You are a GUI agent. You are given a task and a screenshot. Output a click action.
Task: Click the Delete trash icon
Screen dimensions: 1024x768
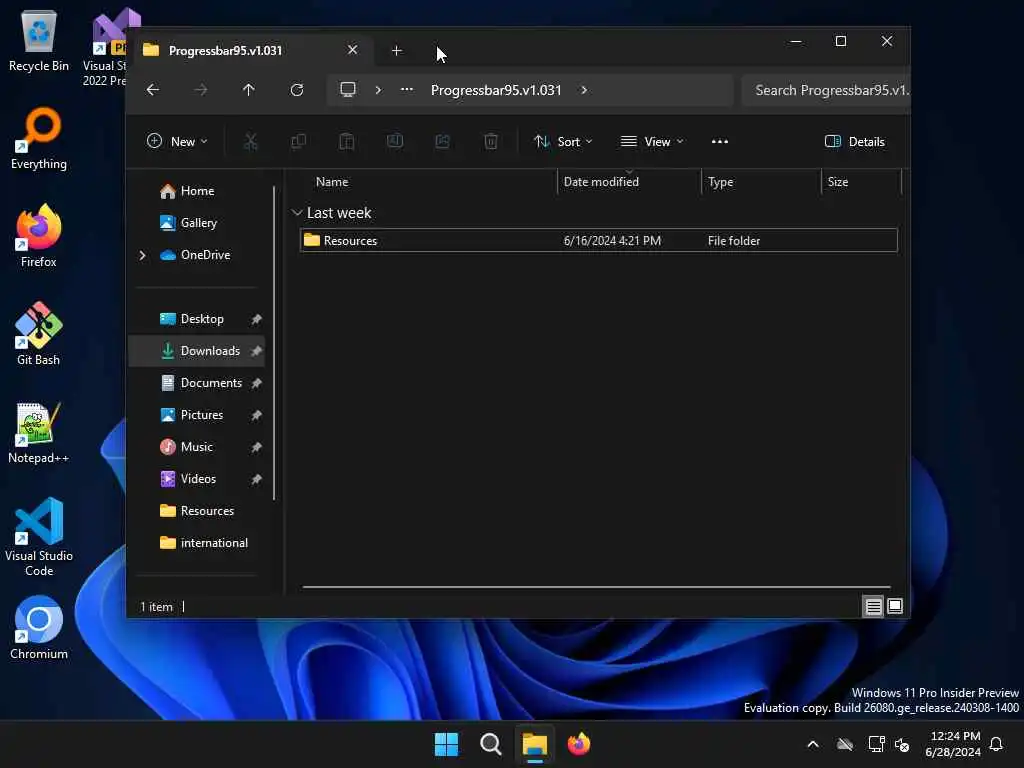pyautogui.click(x=491, y=142)
